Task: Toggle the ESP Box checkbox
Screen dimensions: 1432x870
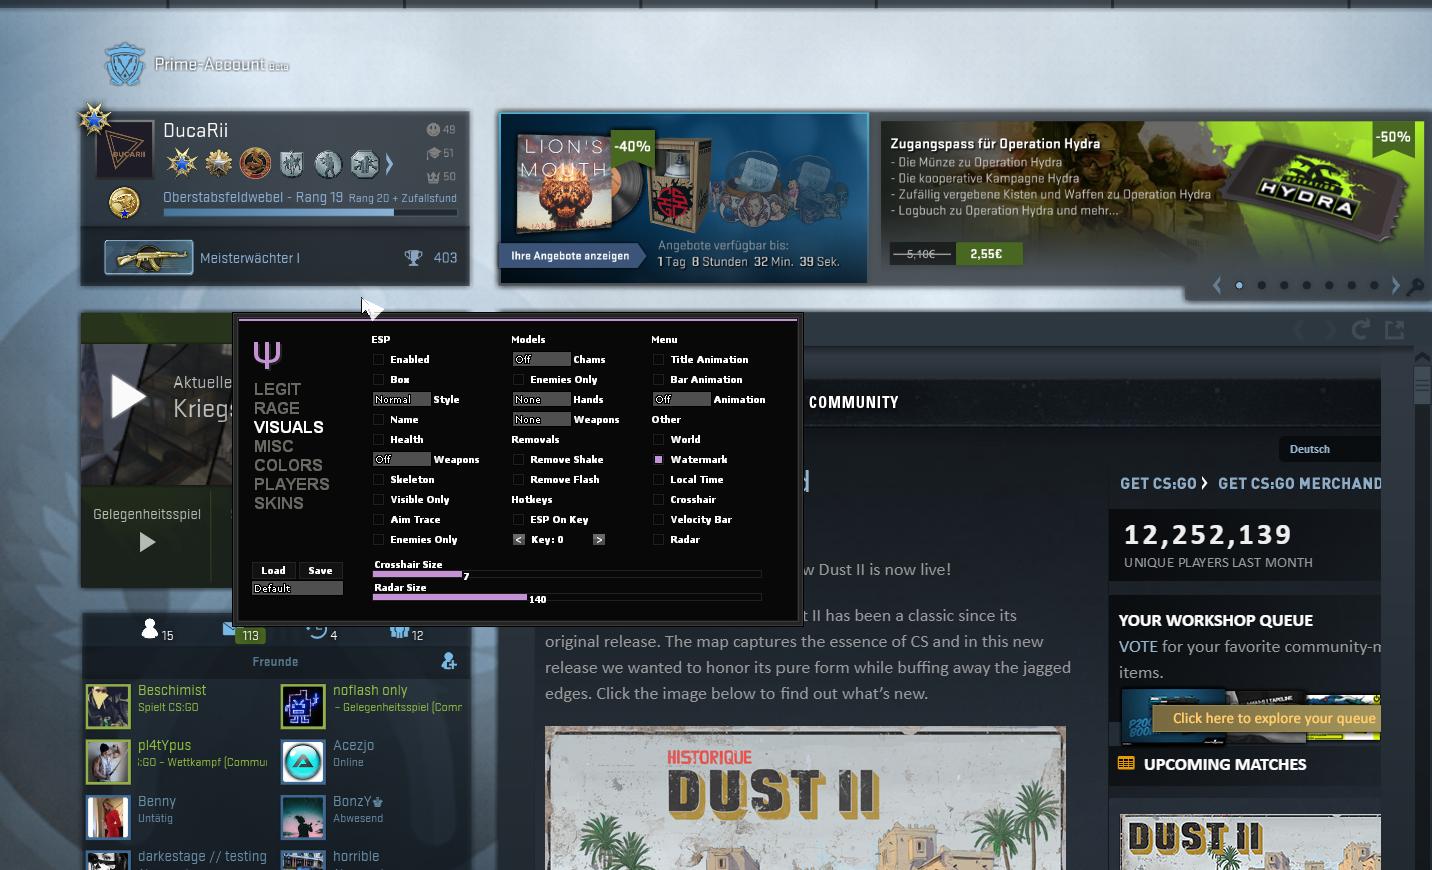Action: 378,379
